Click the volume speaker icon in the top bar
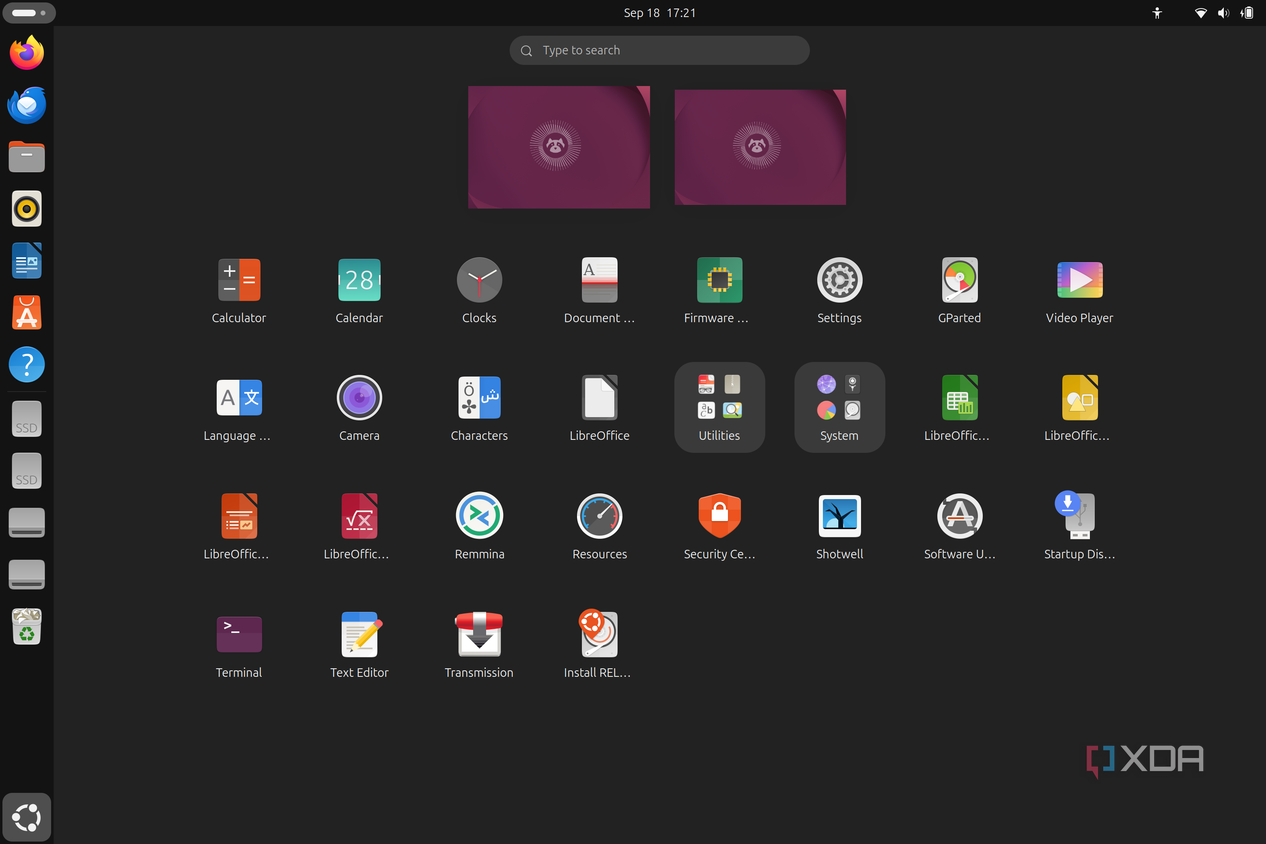Screen dimensions: 1266x844 [x=1224, y=13]
